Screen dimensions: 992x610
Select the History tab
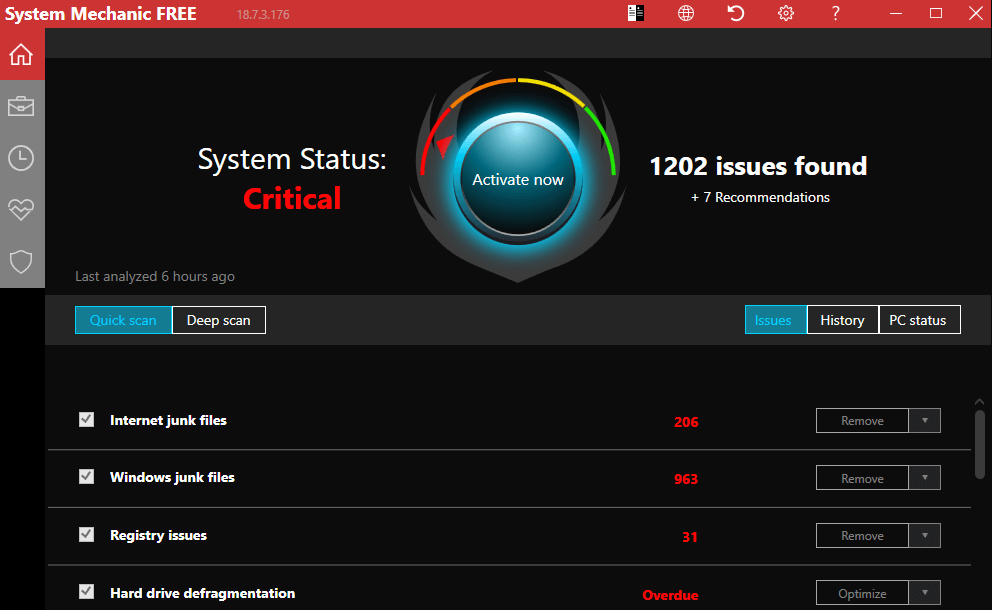[843, 320]
